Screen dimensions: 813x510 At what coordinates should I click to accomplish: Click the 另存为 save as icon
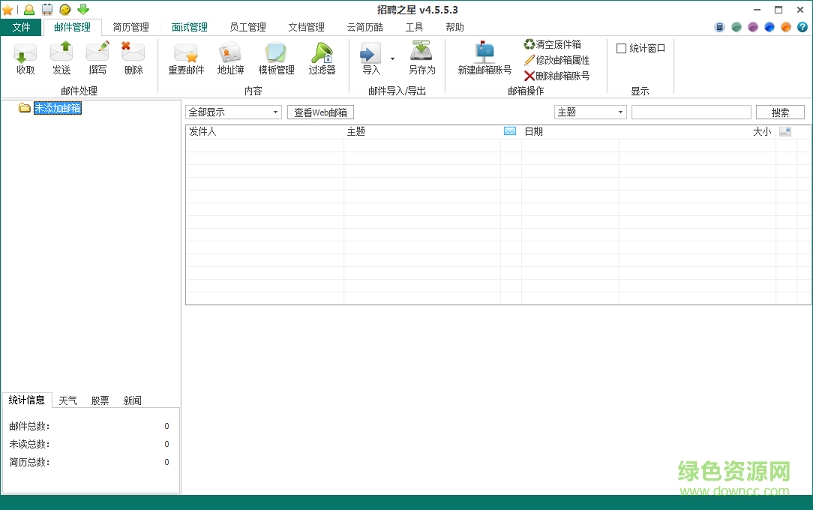422,58
